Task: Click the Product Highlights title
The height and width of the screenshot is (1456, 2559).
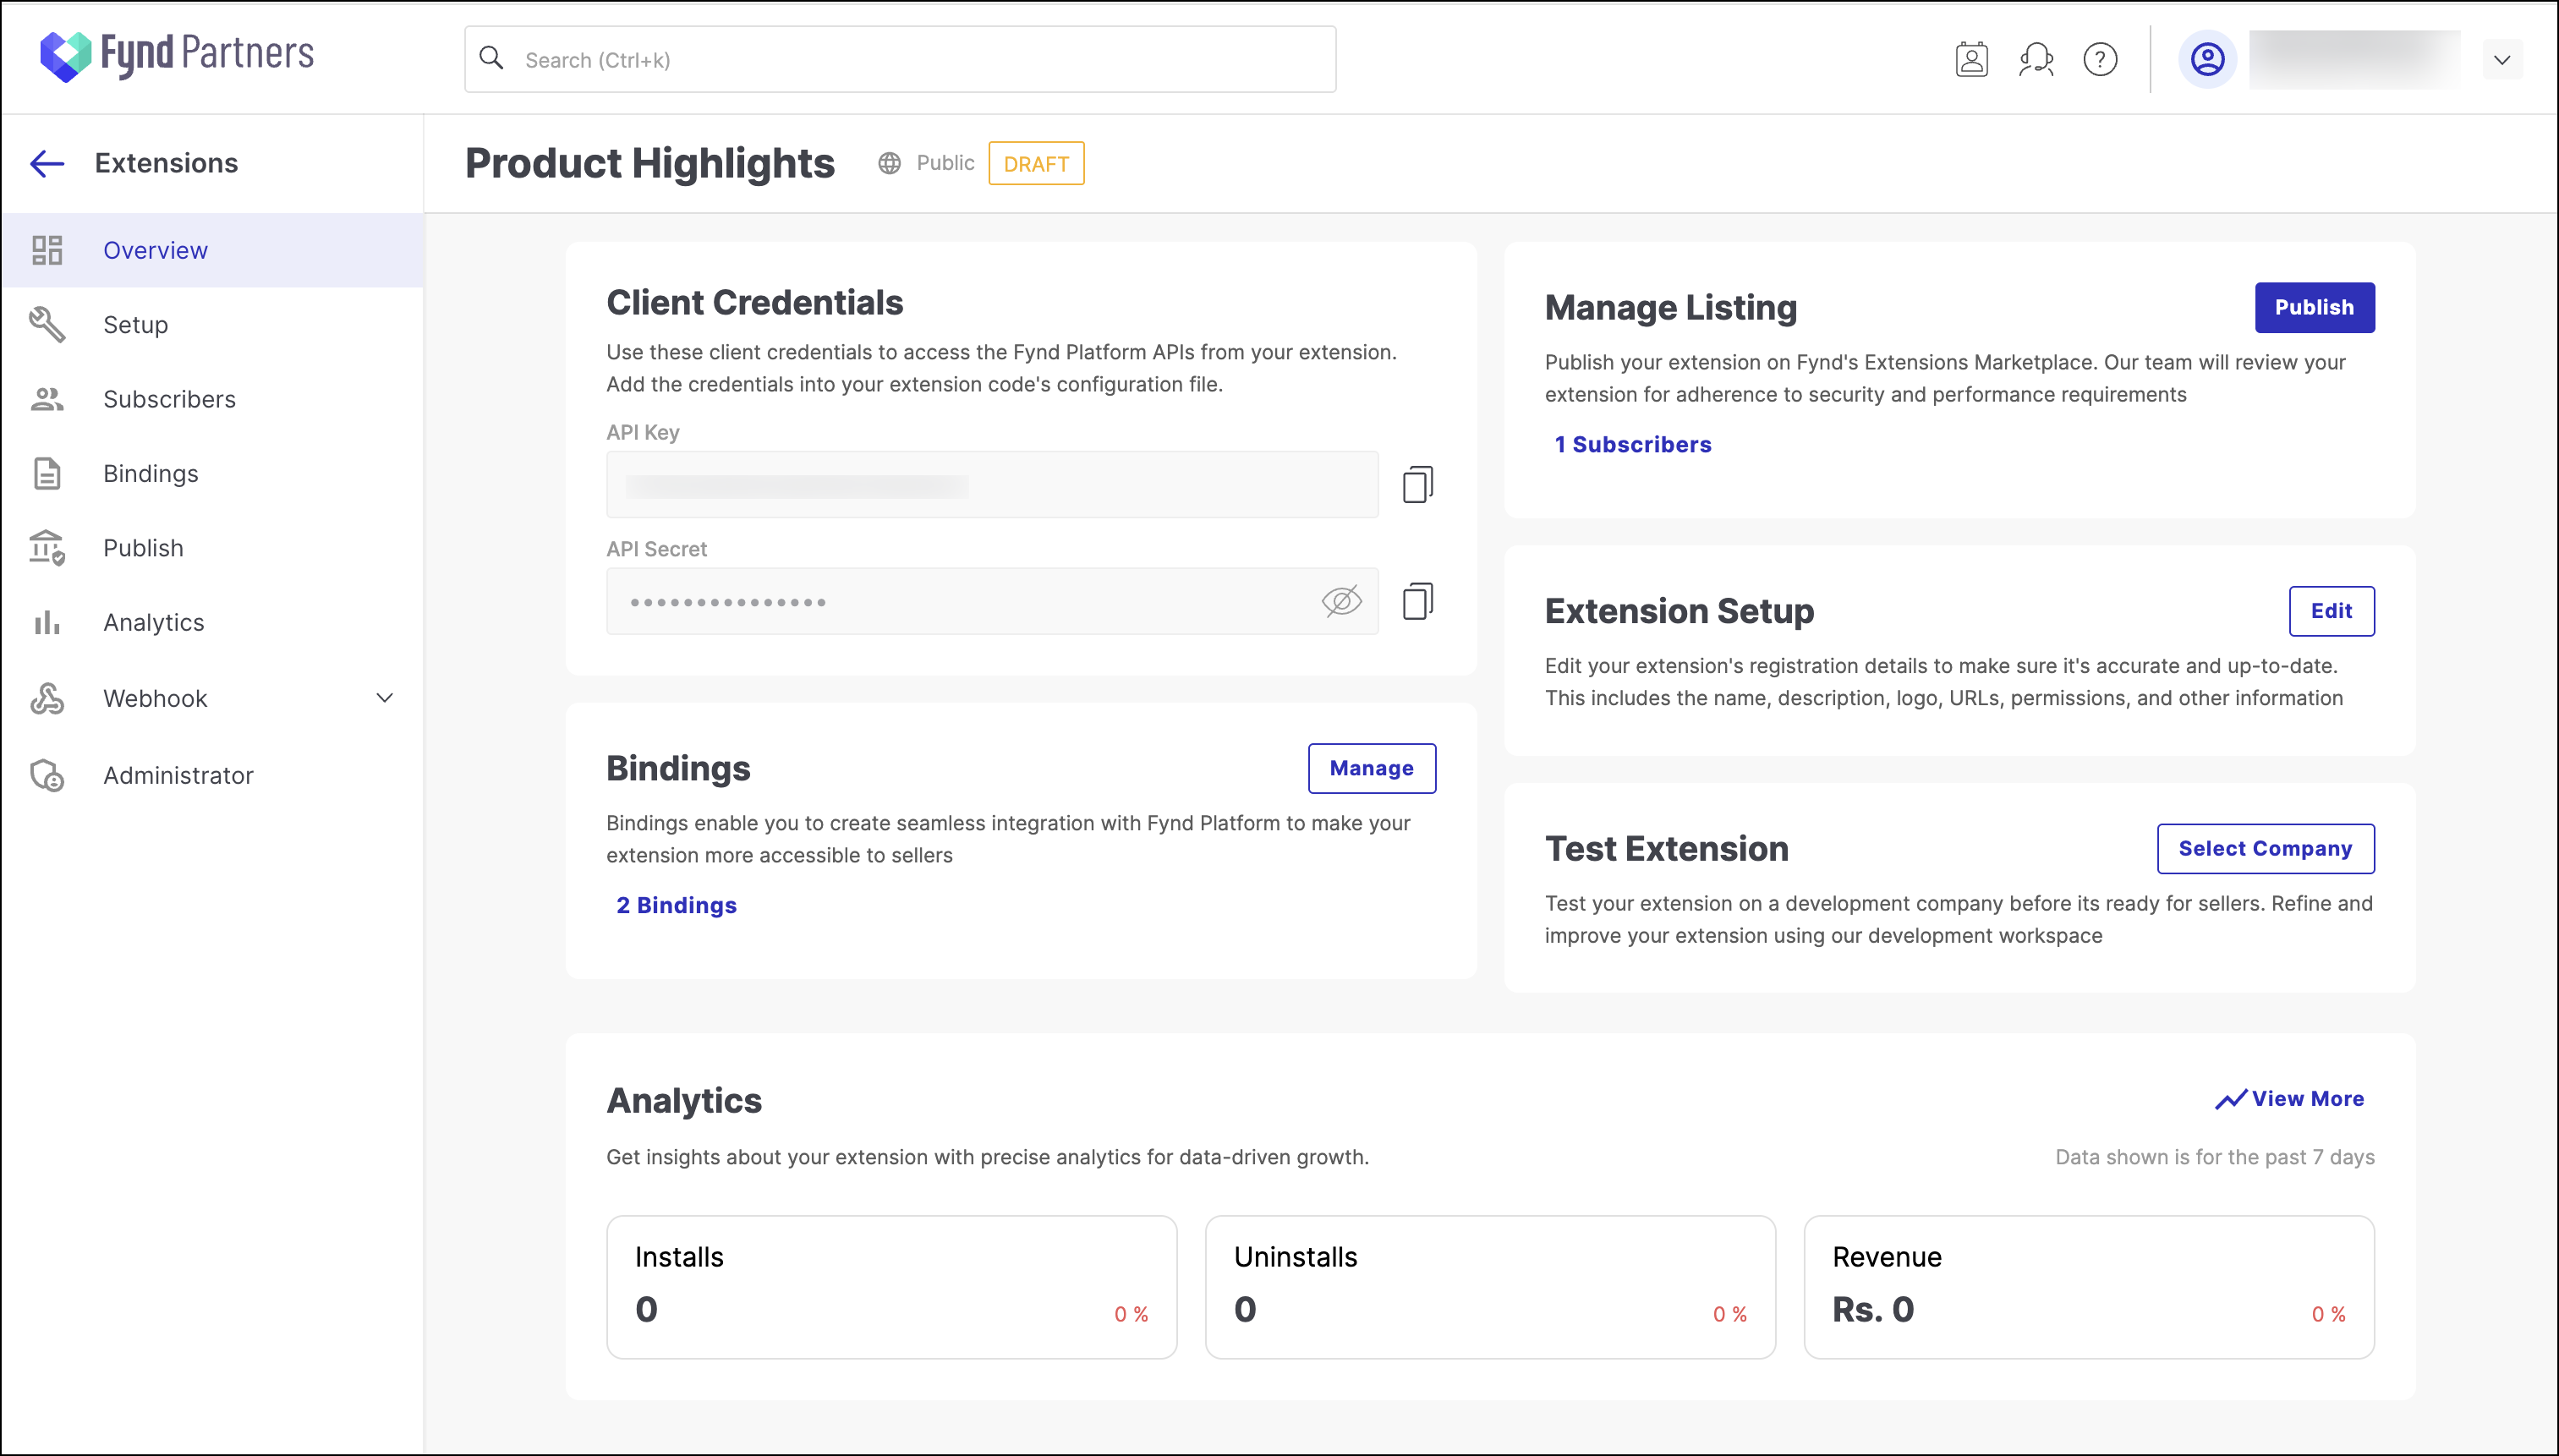Action: coord(650,163)
